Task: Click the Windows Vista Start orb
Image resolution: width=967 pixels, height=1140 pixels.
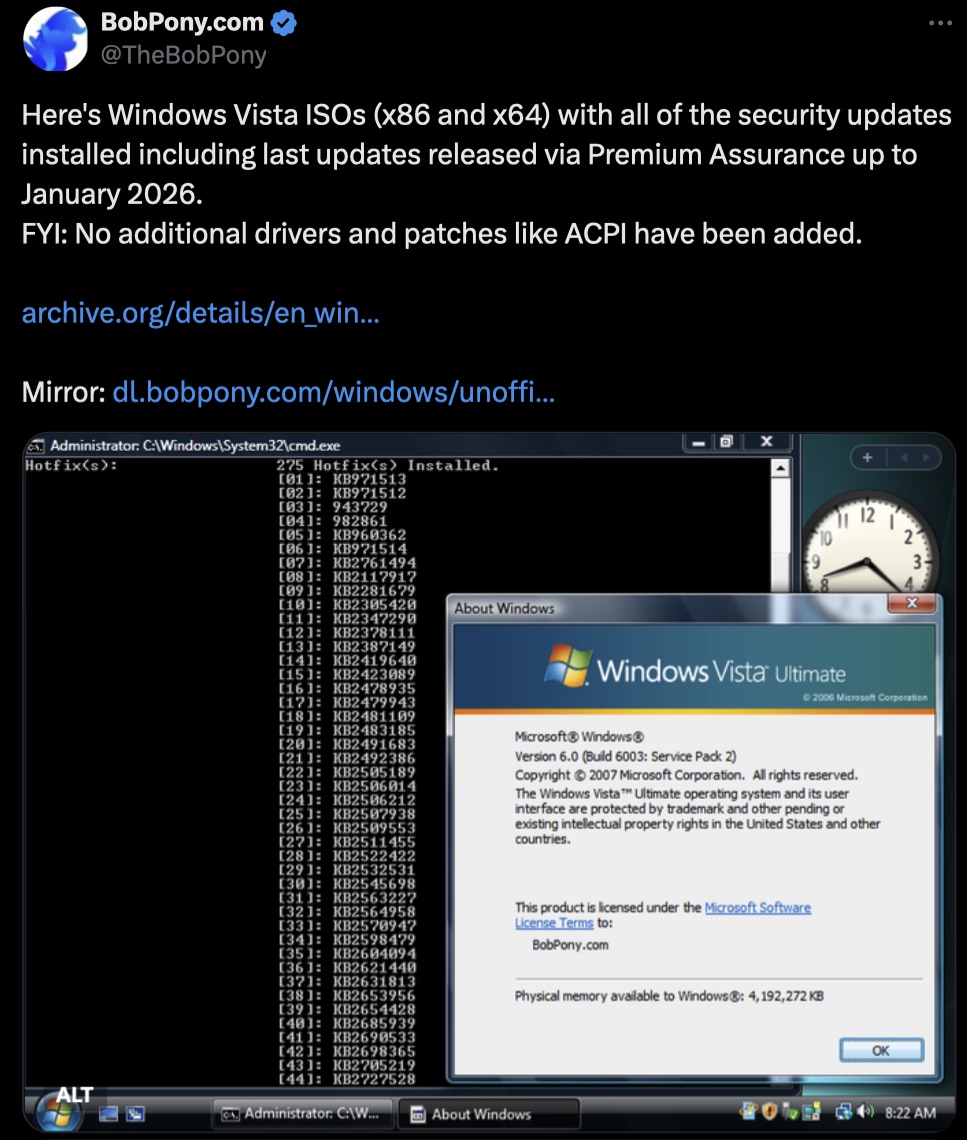Action: [x=57, y=1111]
